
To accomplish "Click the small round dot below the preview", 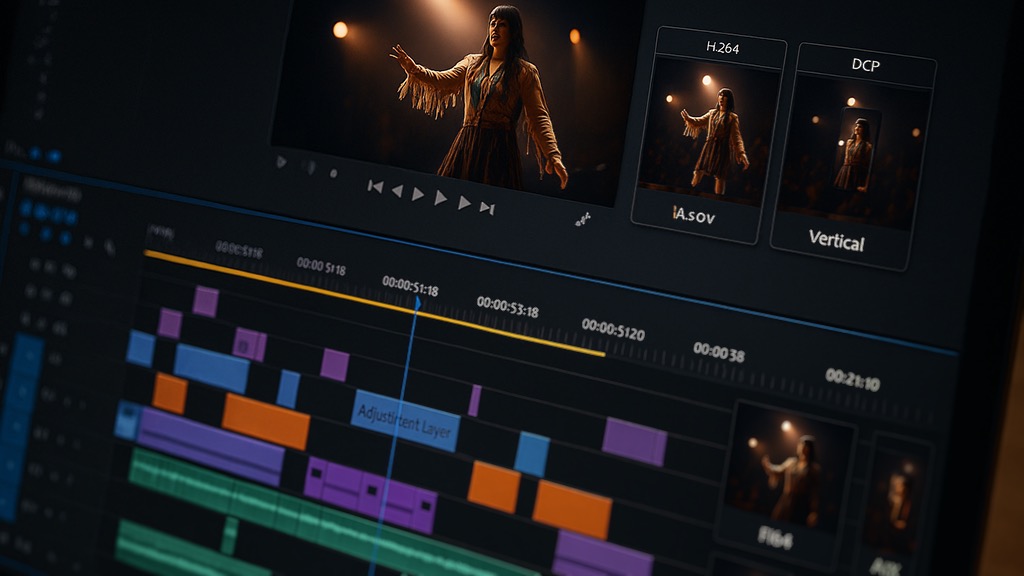I will coord(333,173).
